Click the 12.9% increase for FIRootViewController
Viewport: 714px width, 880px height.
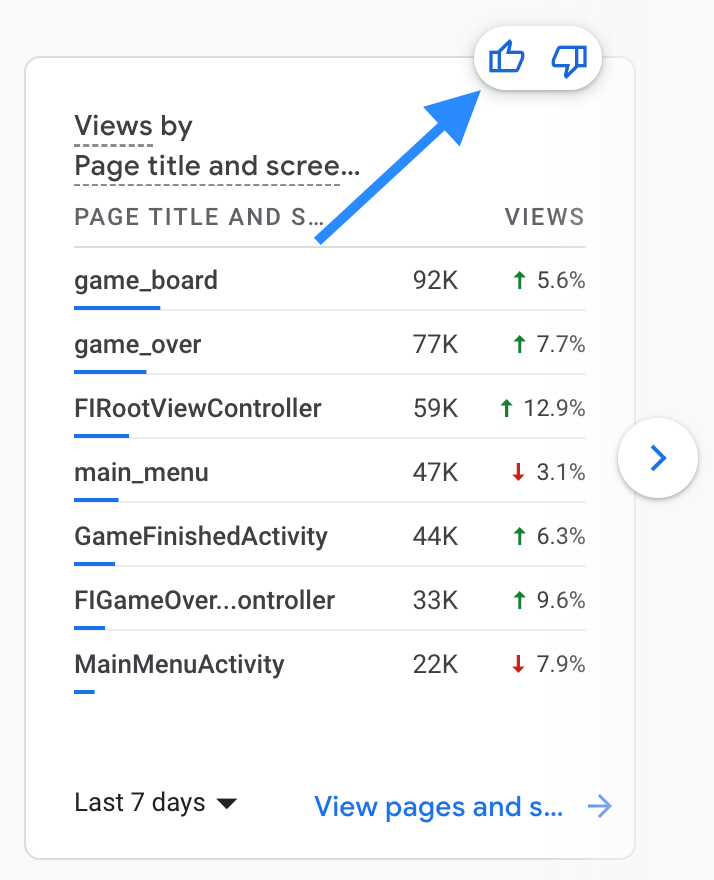[542, 408]
